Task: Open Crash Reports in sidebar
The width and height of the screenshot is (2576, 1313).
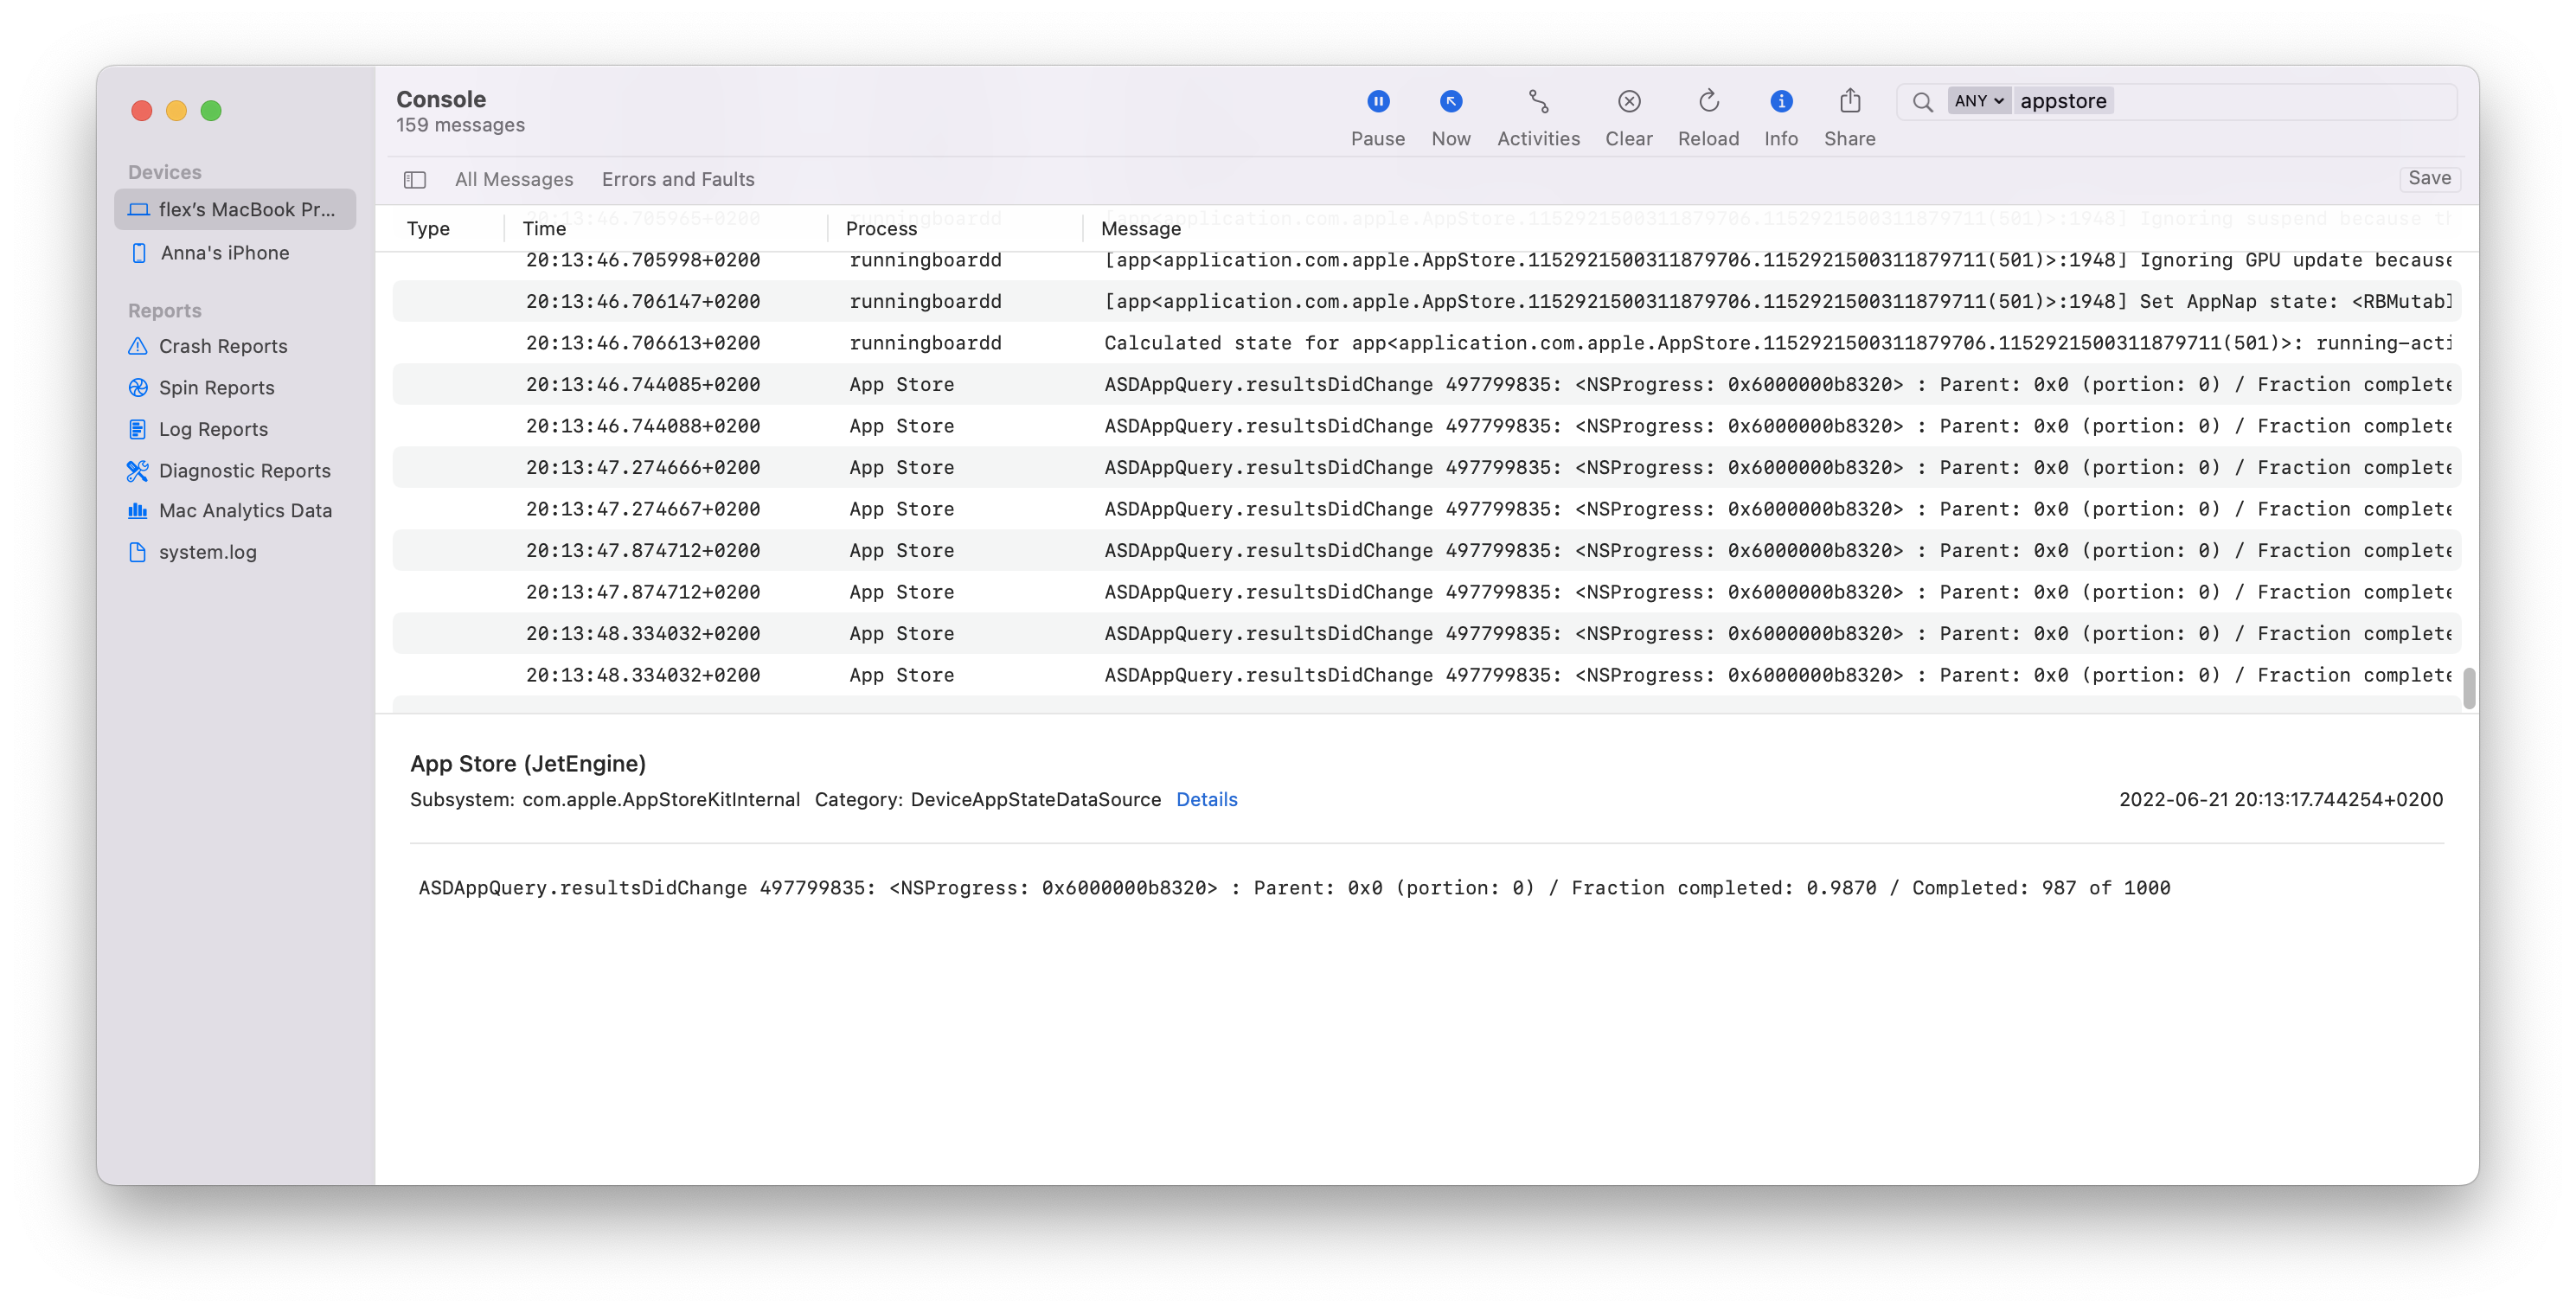Action: click(x=222, y=346)
